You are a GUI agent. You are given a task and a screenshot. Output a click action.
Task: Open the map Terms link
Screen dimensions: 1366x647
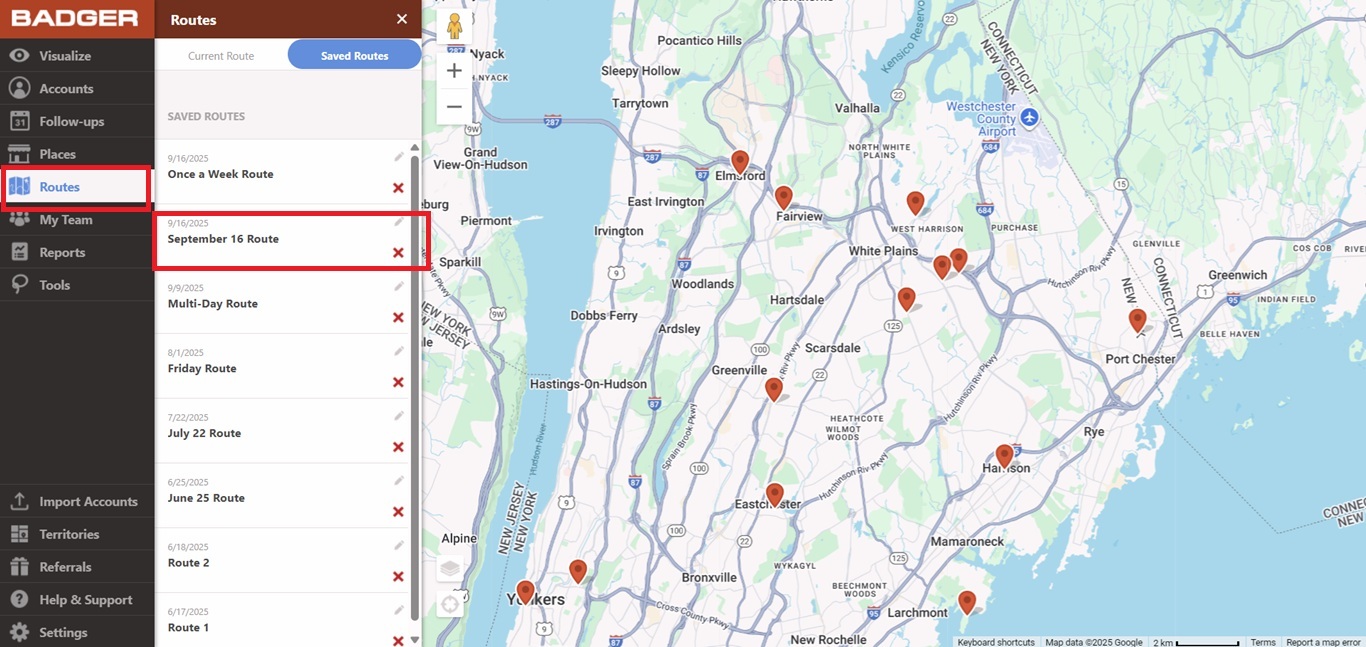(x=1263, y=642)
